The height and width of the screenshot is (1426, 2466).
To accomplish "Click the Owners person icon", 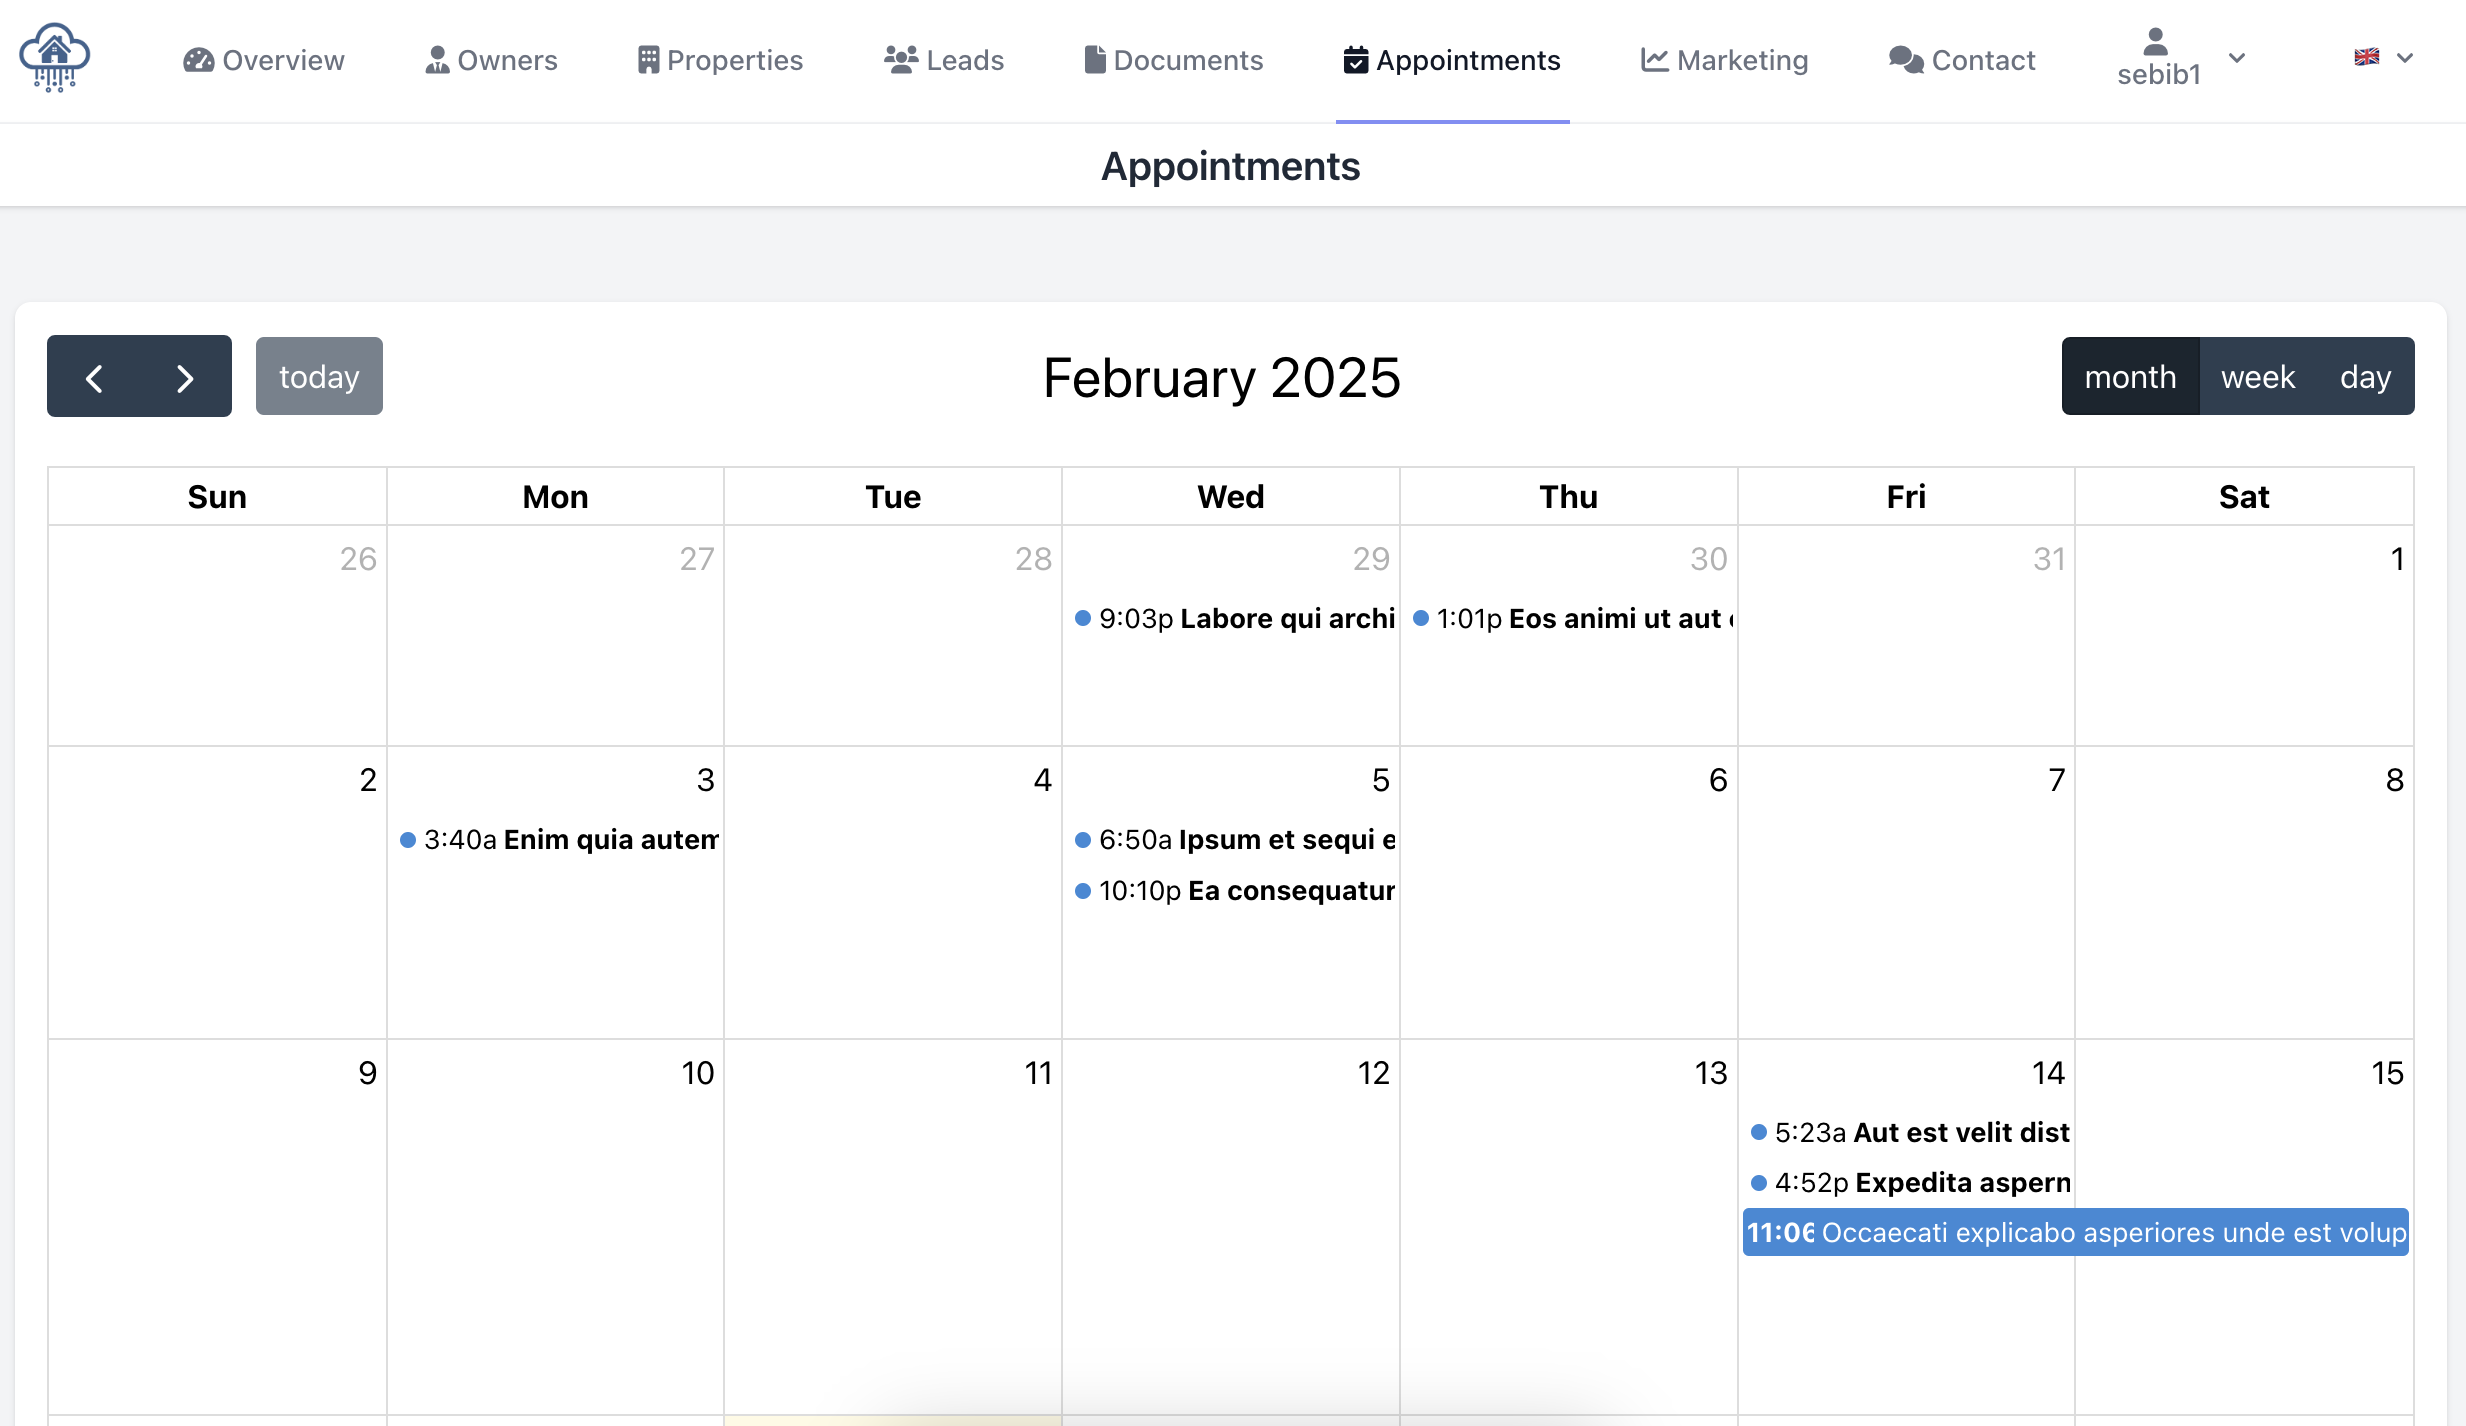I will [x=437, y=60].
